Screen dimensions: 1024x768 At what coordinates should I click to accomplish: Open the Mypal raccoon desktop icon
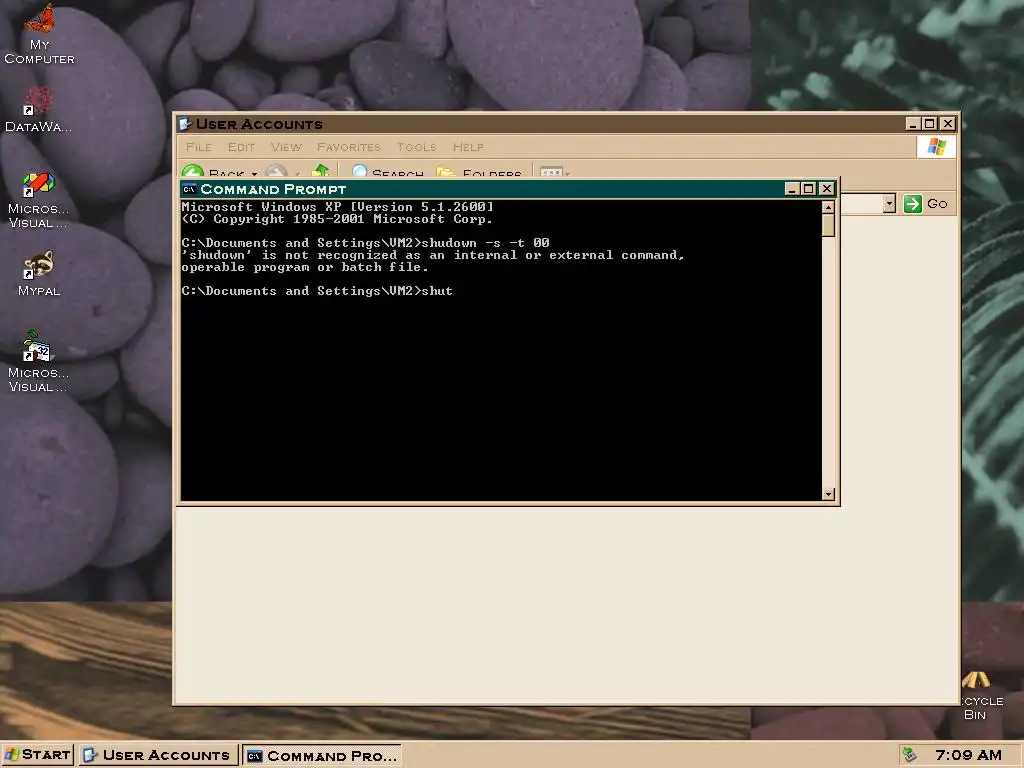39,273
